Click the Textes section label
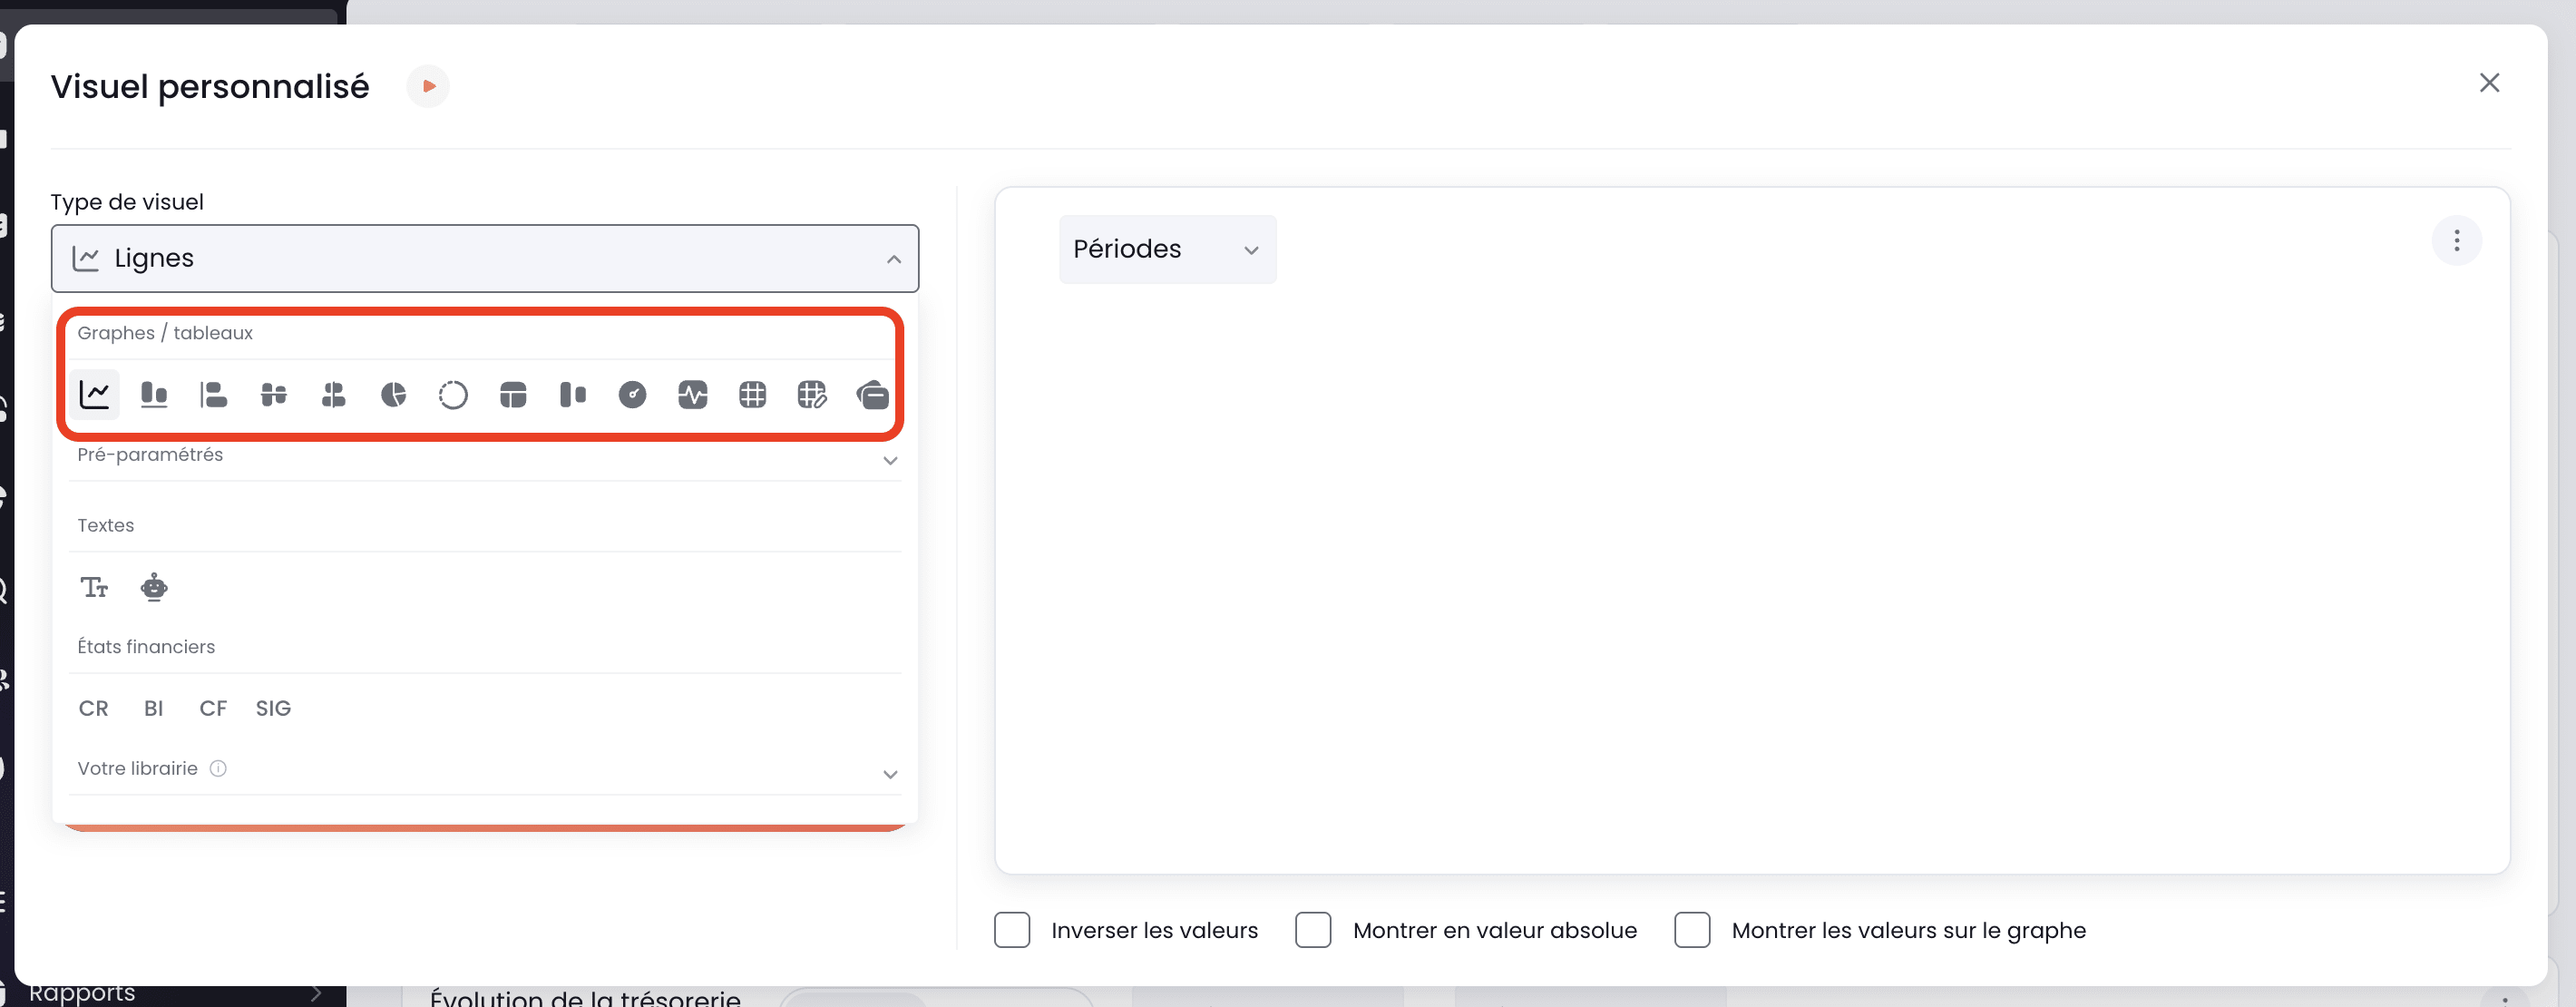 (106, 525)
